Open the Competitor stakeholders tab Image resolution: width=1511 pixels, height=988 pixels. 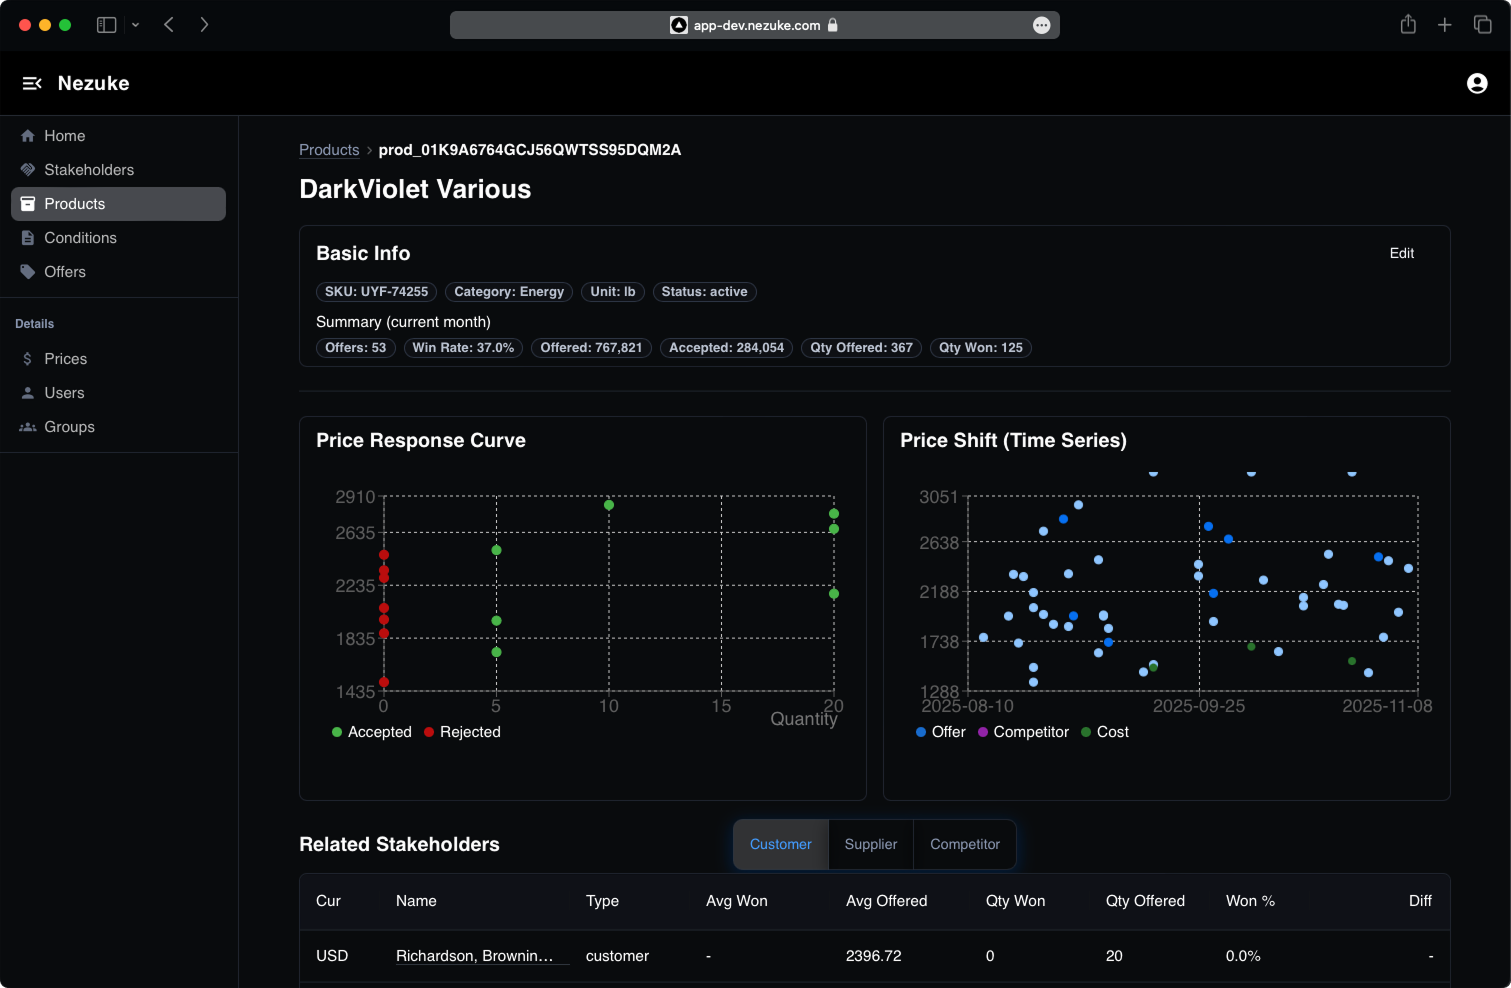(x=964, y=844)
